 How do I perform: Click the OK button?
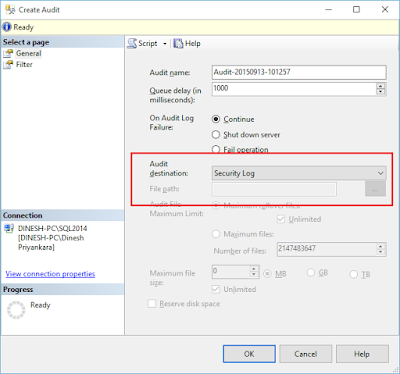pyautogui.click(x=249, y=354)
